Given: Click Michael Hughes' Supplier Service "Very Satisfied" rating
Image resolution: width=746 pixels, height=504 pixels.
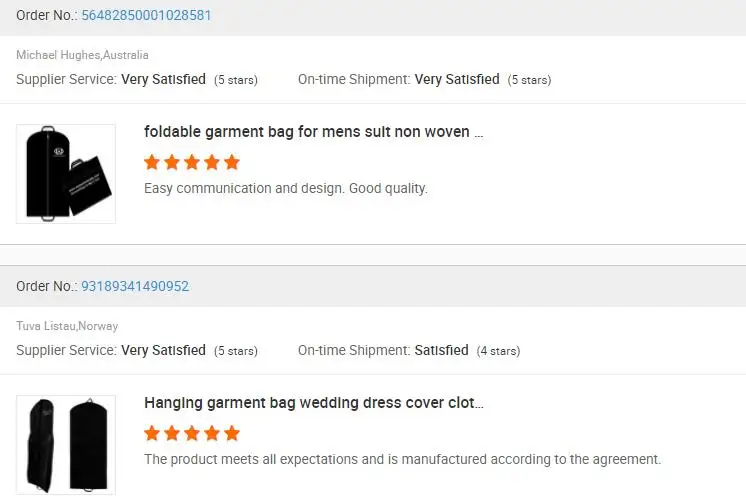Looking at the screenshot, I should tap(163, 79).
